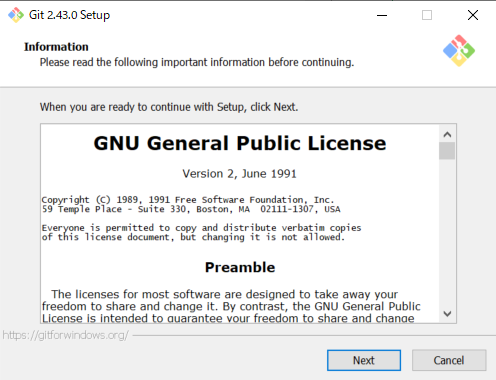Click the grayed maximize window button

pos(427,15)
